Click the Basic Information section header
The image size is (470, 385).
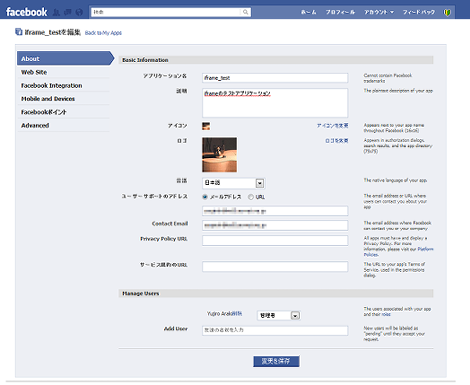pos(276,60)
